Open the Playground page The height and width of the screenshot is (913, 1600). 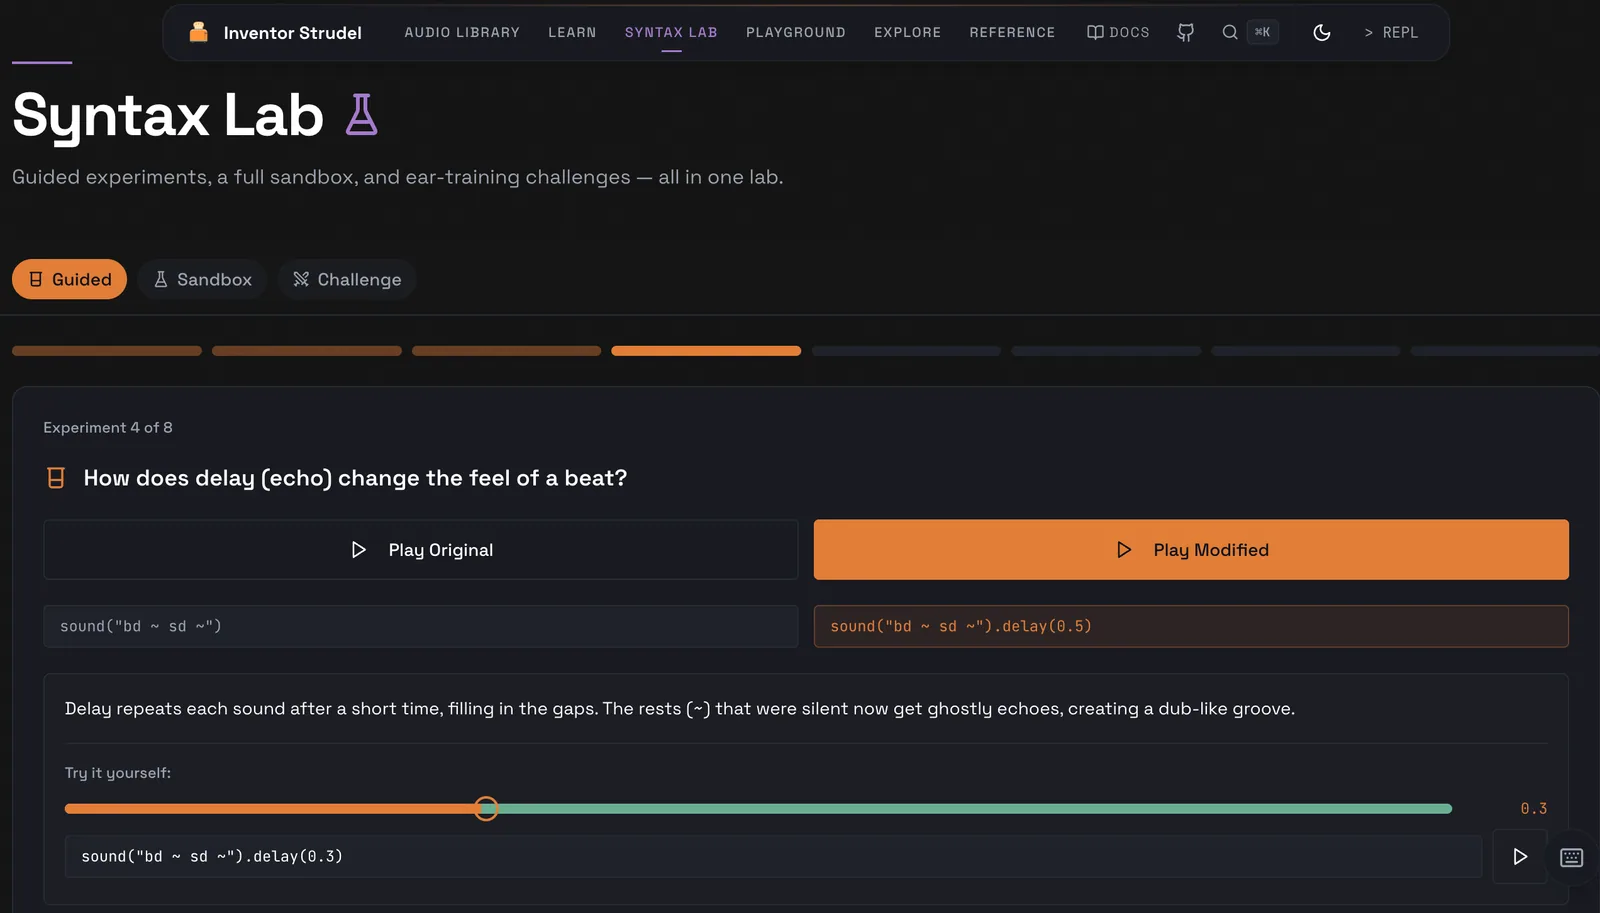[796, 32]
